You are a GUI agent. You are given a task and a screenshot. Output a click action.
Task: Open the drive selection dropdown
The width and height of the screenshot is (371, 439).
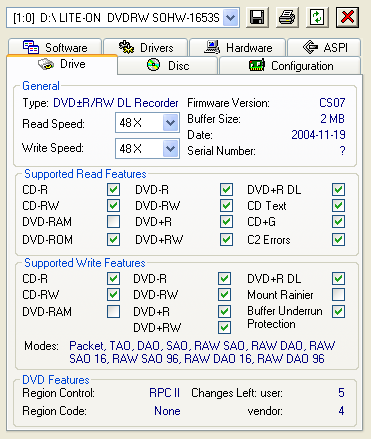230,18
